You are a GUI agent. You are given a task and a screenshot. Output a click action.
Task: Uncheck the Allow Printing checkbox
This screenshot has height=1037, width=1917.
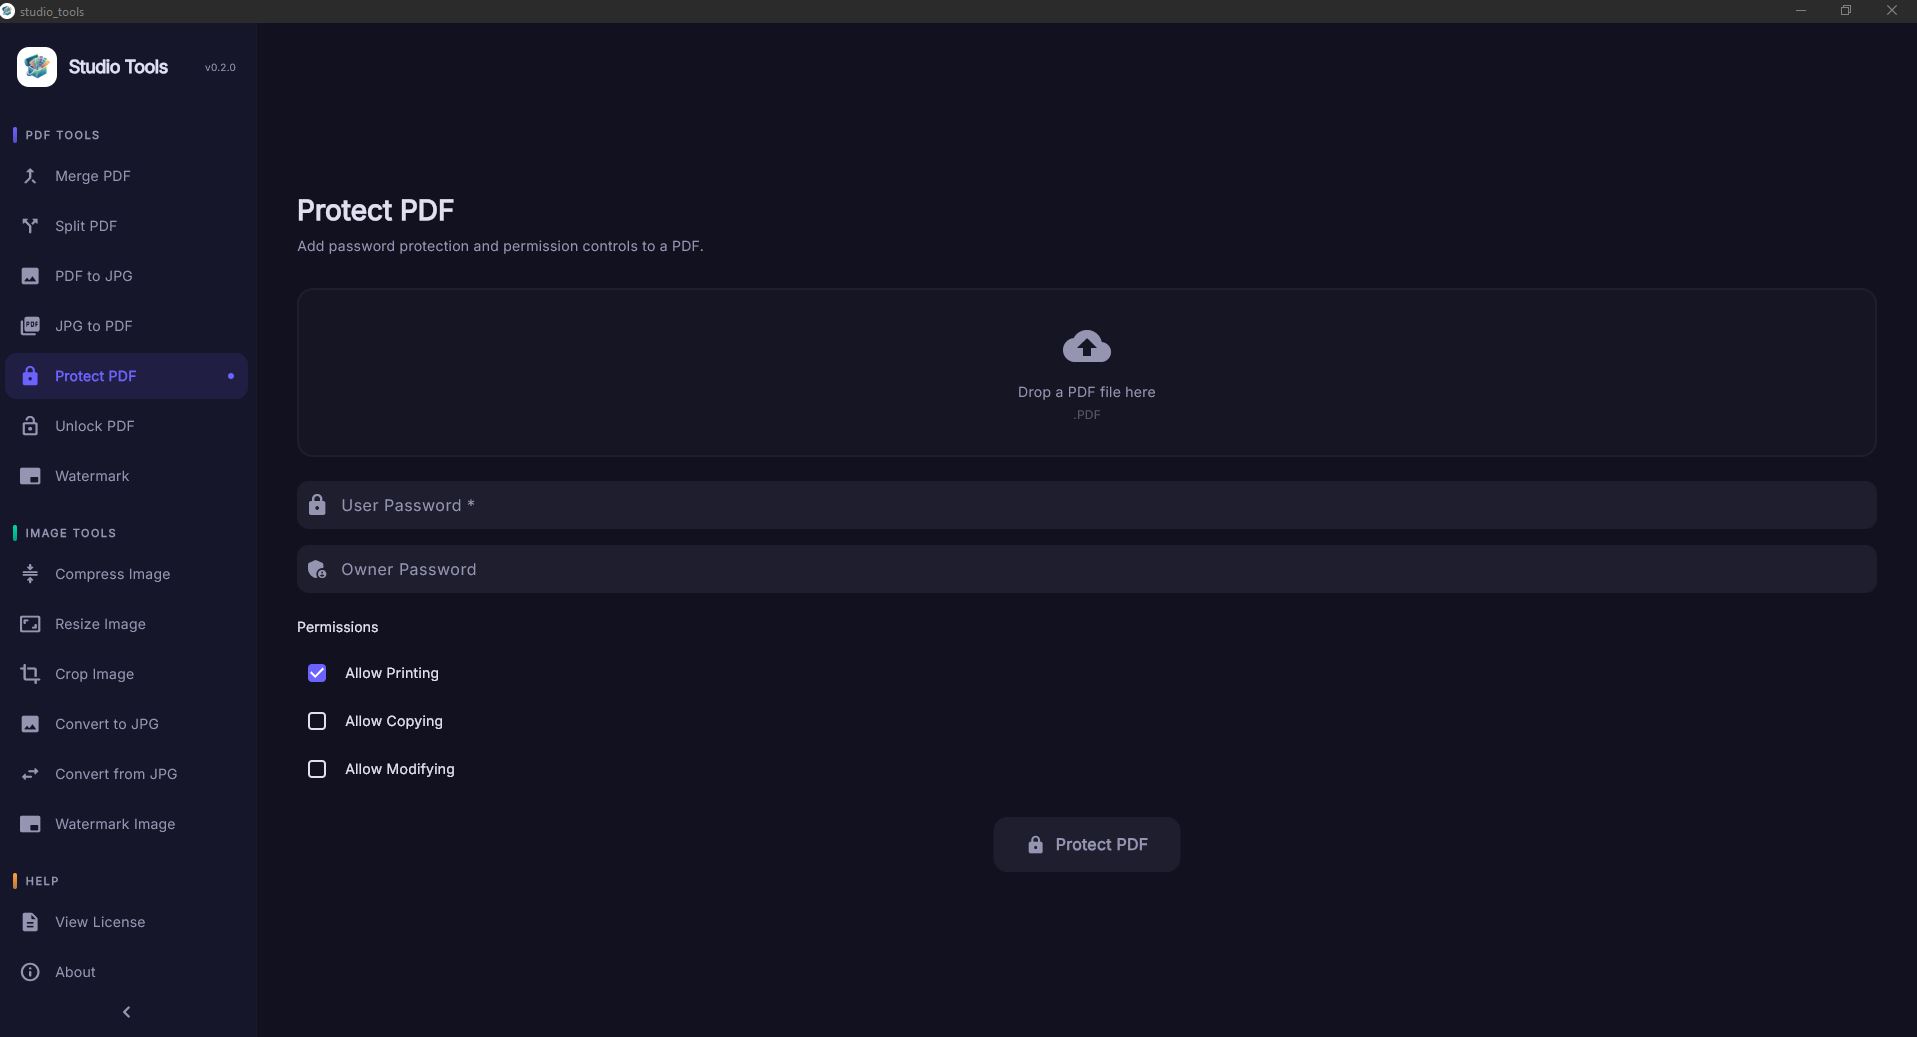[x=317, y=673]
